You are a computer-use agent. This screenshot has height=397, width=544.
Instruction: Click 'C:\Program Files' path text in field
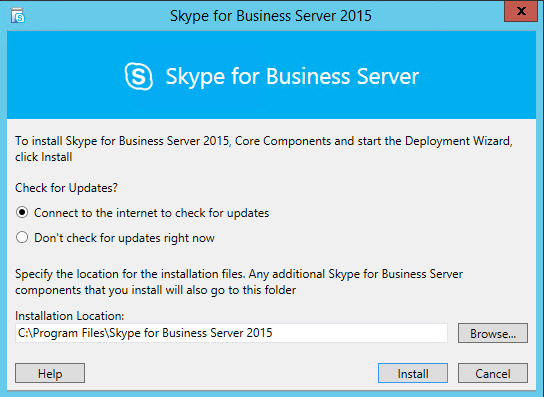point(61,333)
